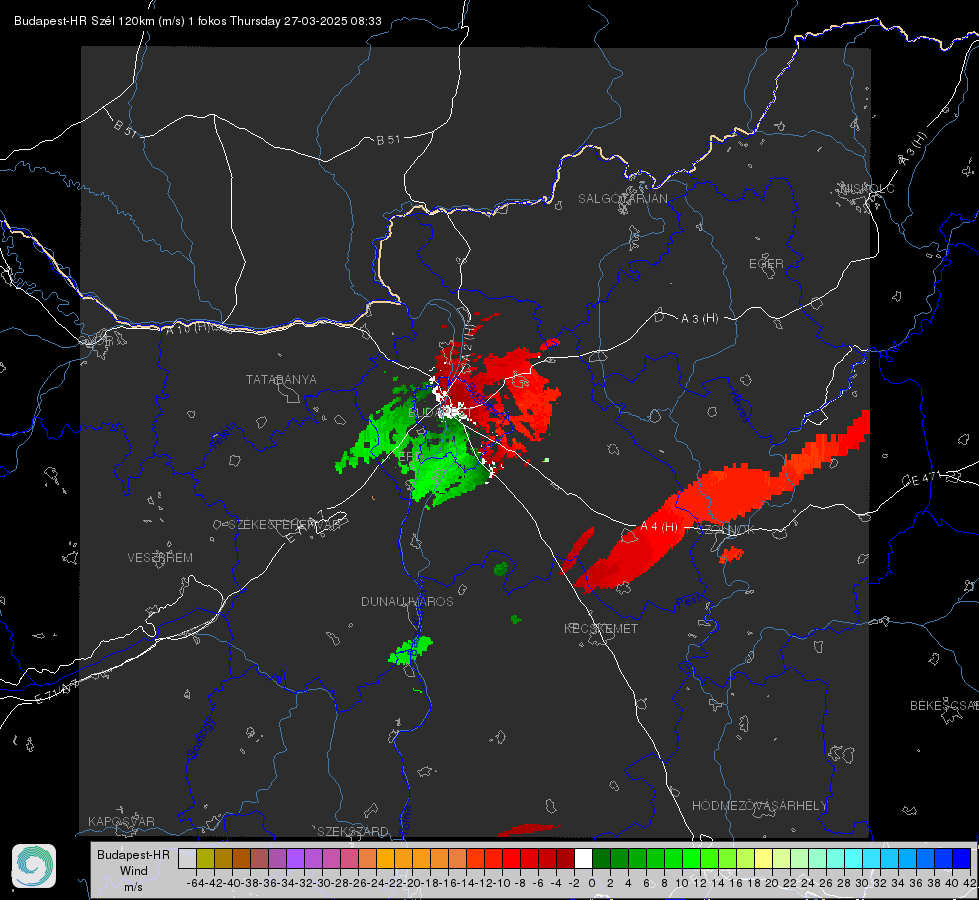Click the 'Somogy' county label in blue
Viewport: 979px width, 900px height.
[200, 738]
